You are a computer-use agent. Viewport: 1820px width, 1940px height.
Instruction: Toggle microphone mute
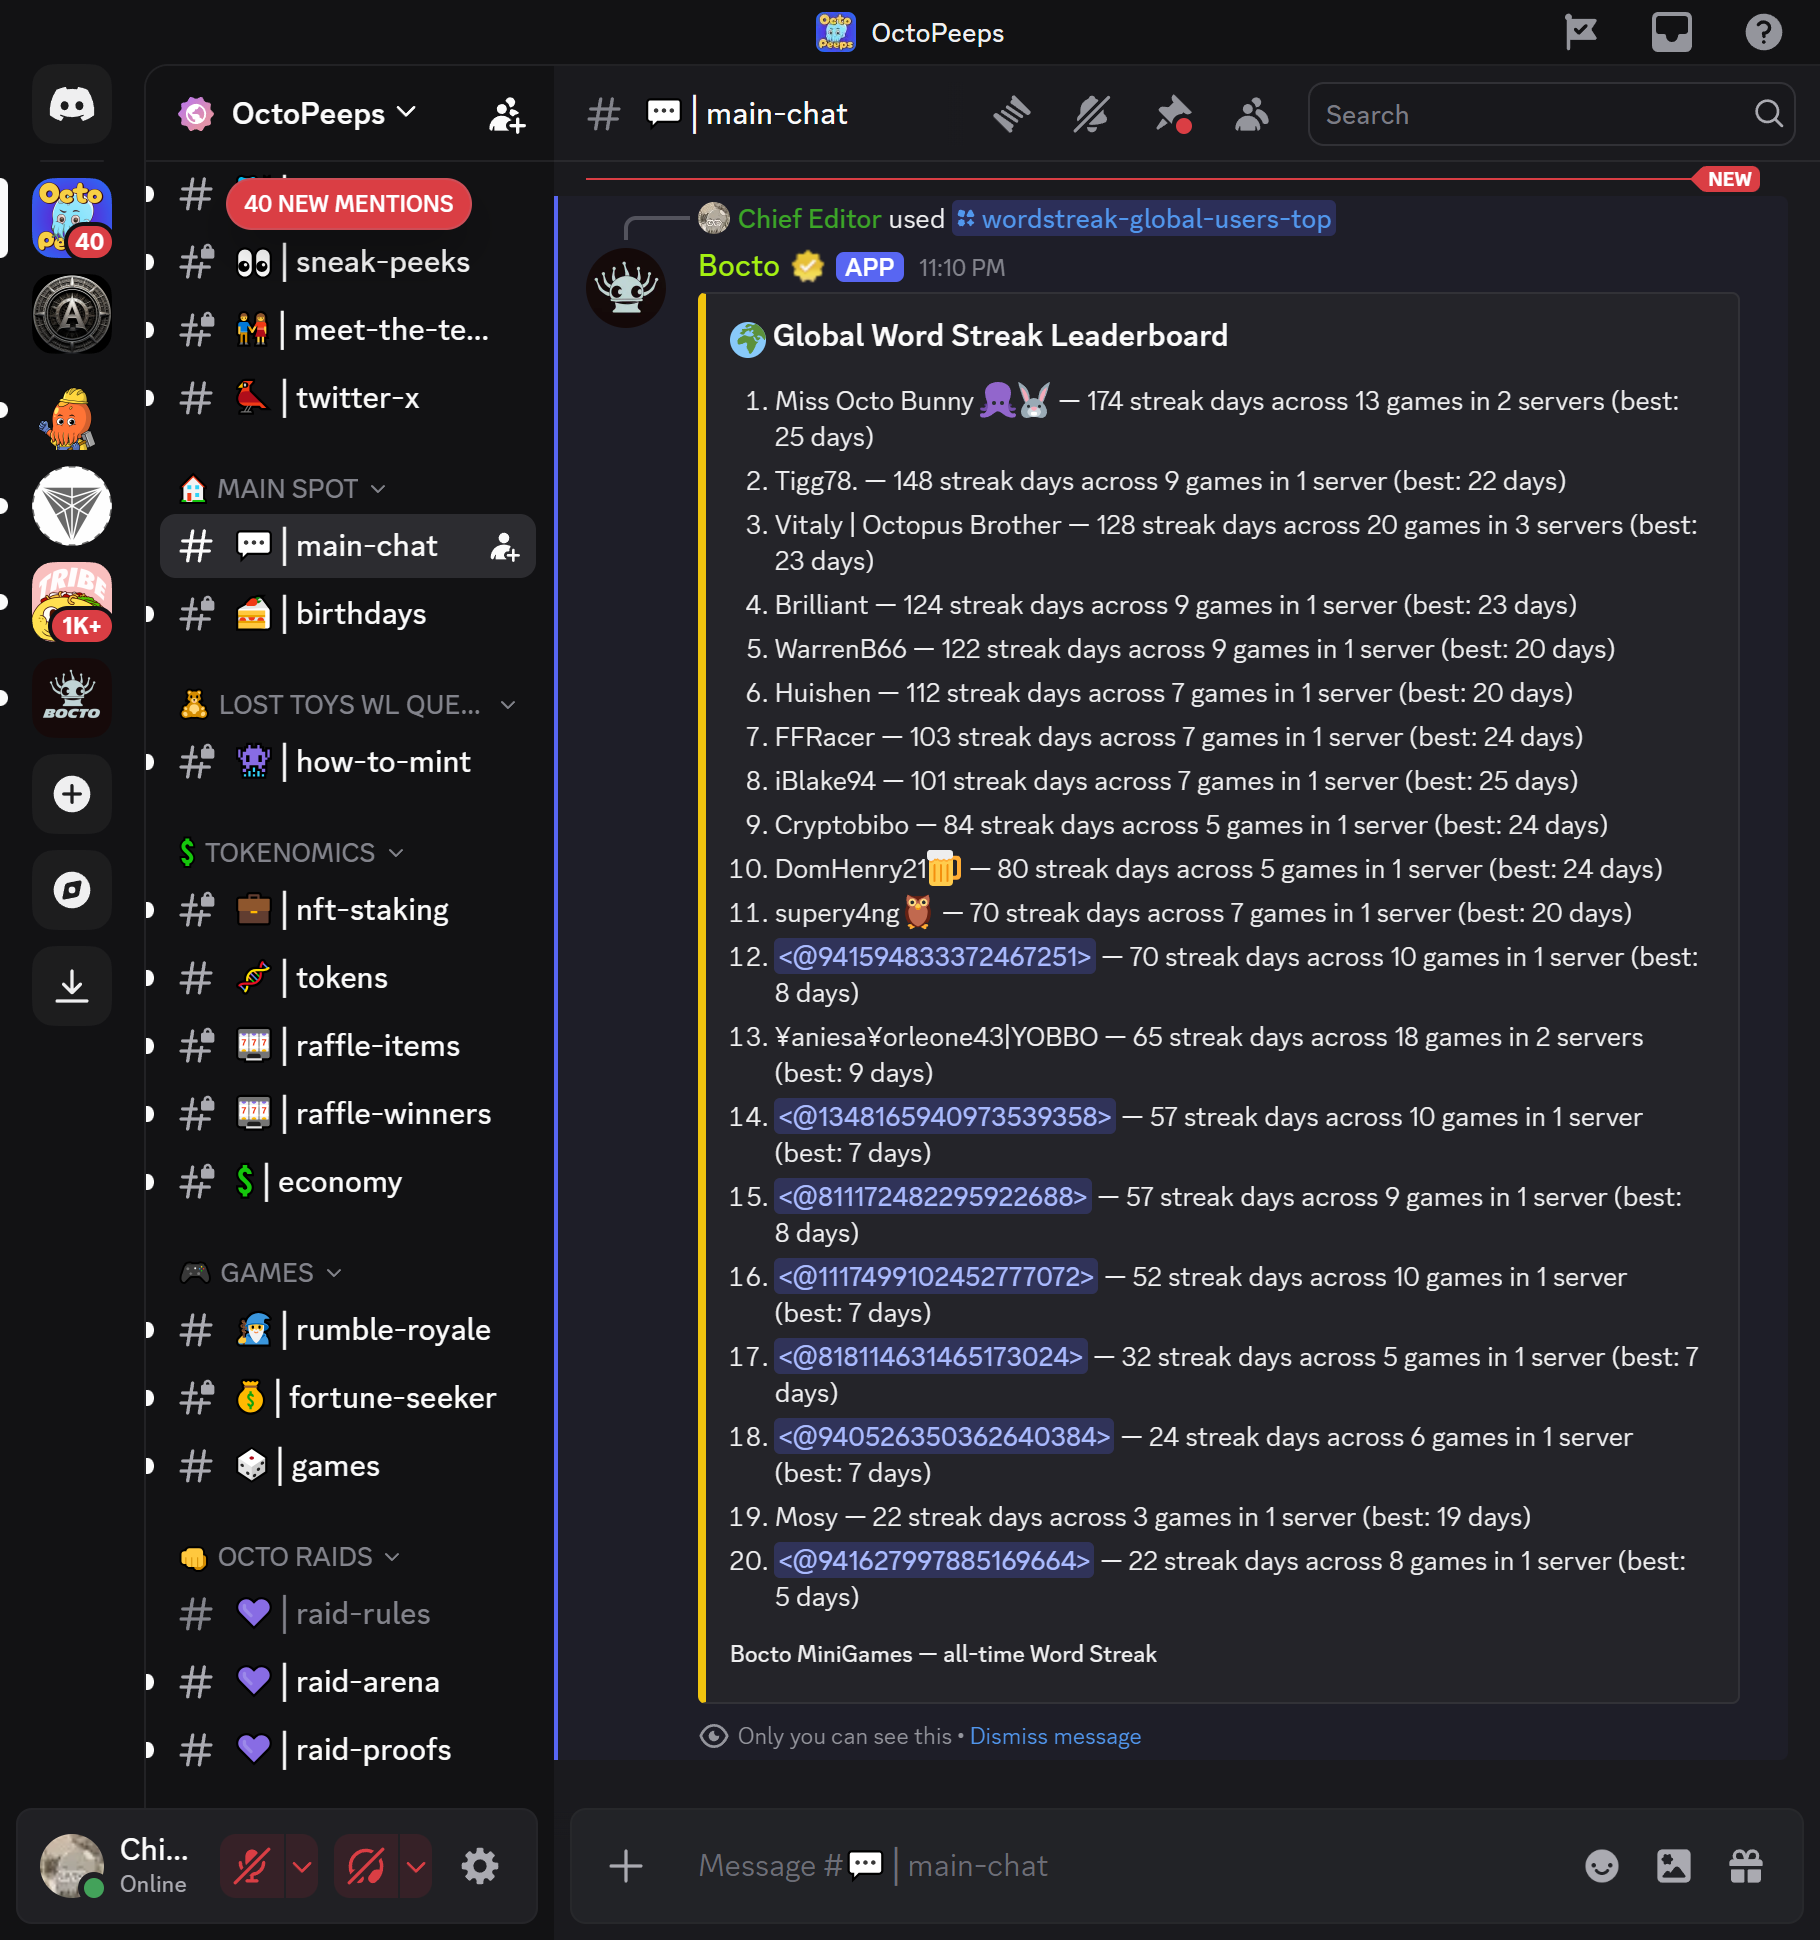(252, 1866)
